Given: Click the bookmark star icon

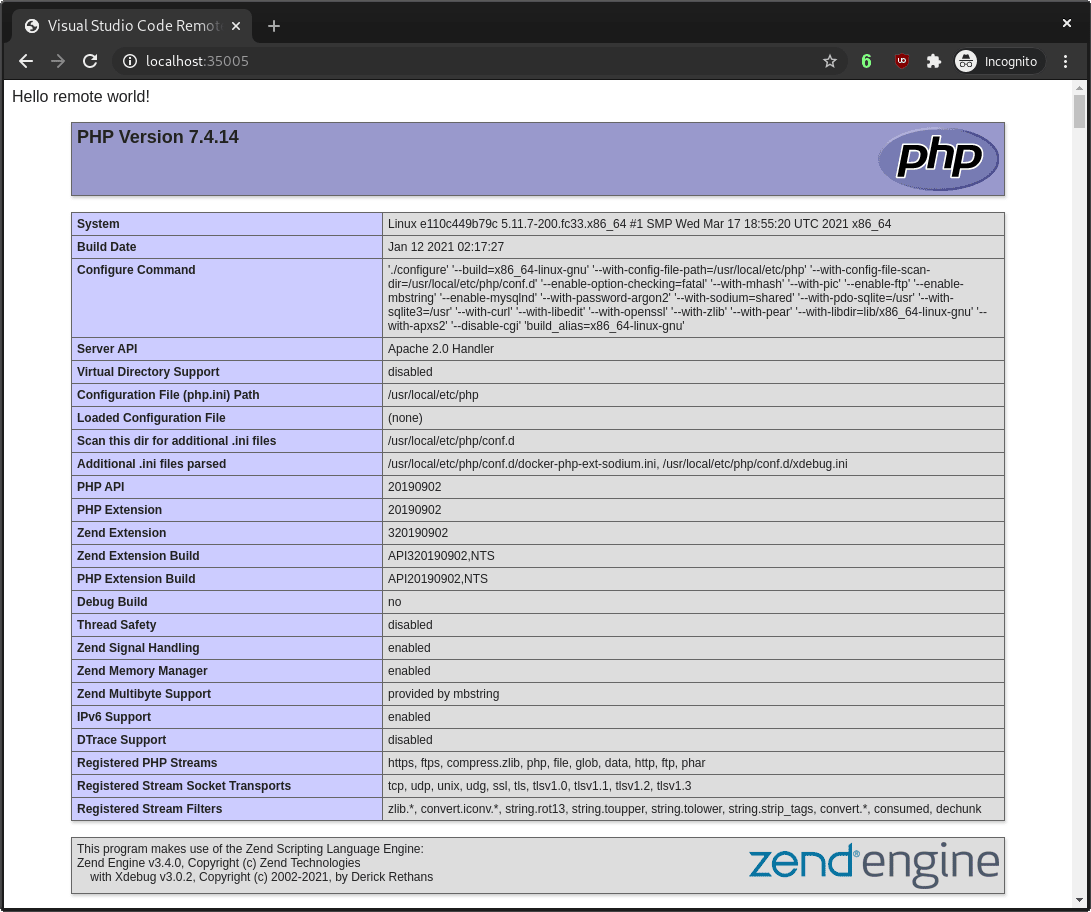Looking at the screenshot, I should click(830, 61).
